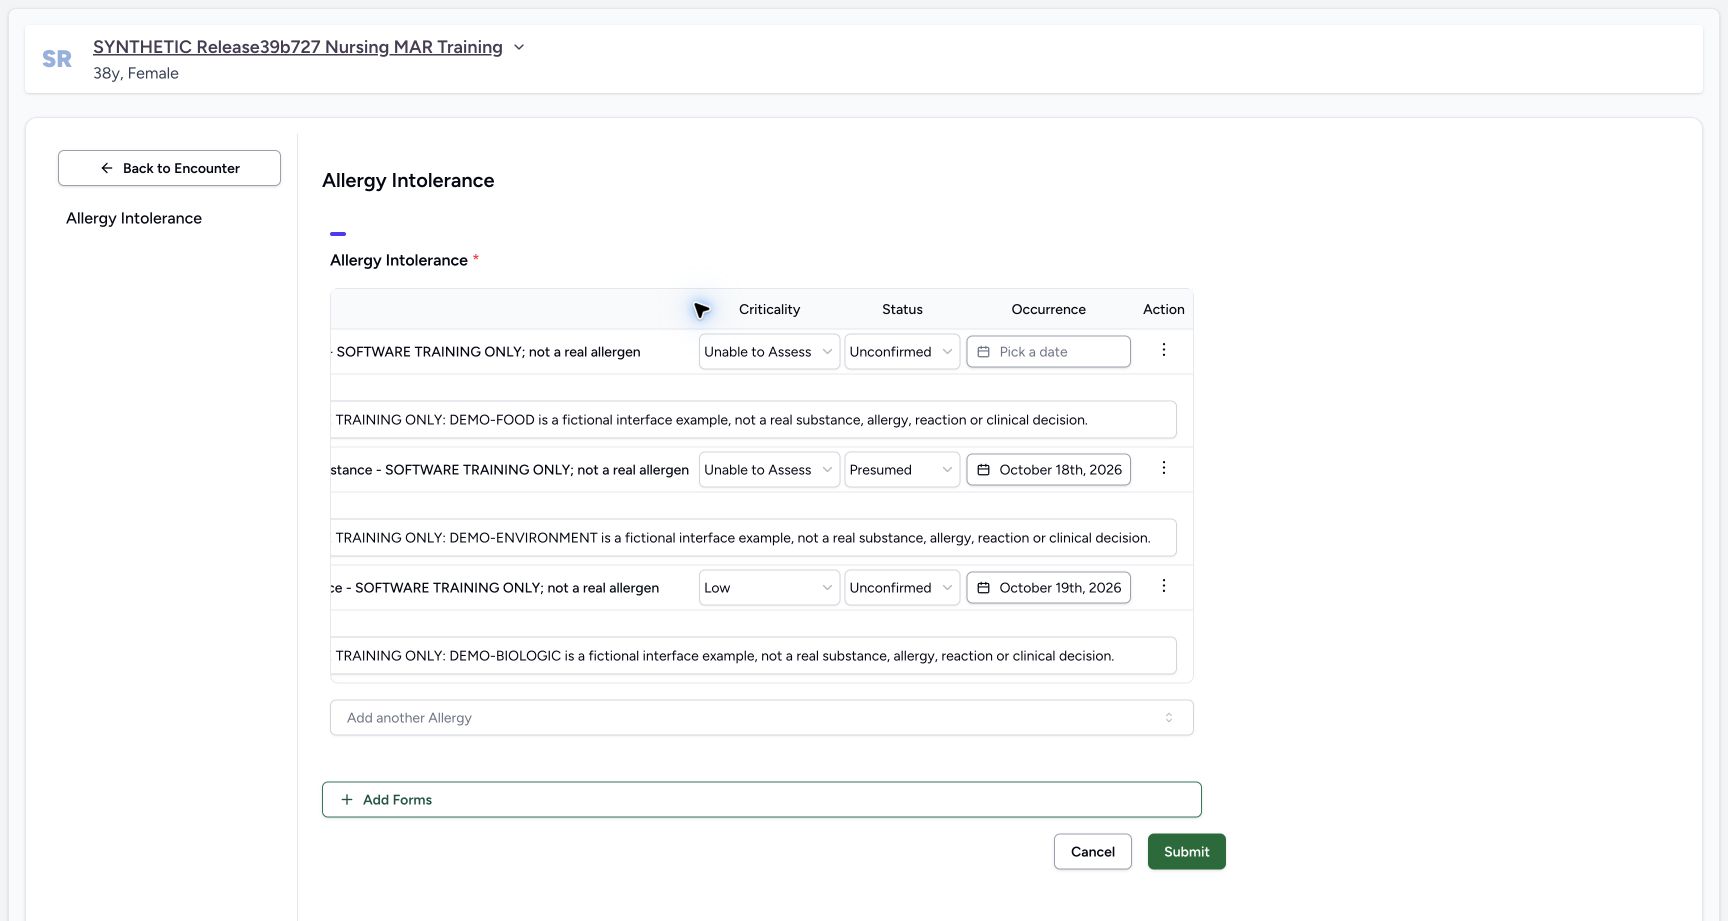Viewport: 1728px width, 921px height.
Task: Click the Status column header
Action: click(902, 309)
